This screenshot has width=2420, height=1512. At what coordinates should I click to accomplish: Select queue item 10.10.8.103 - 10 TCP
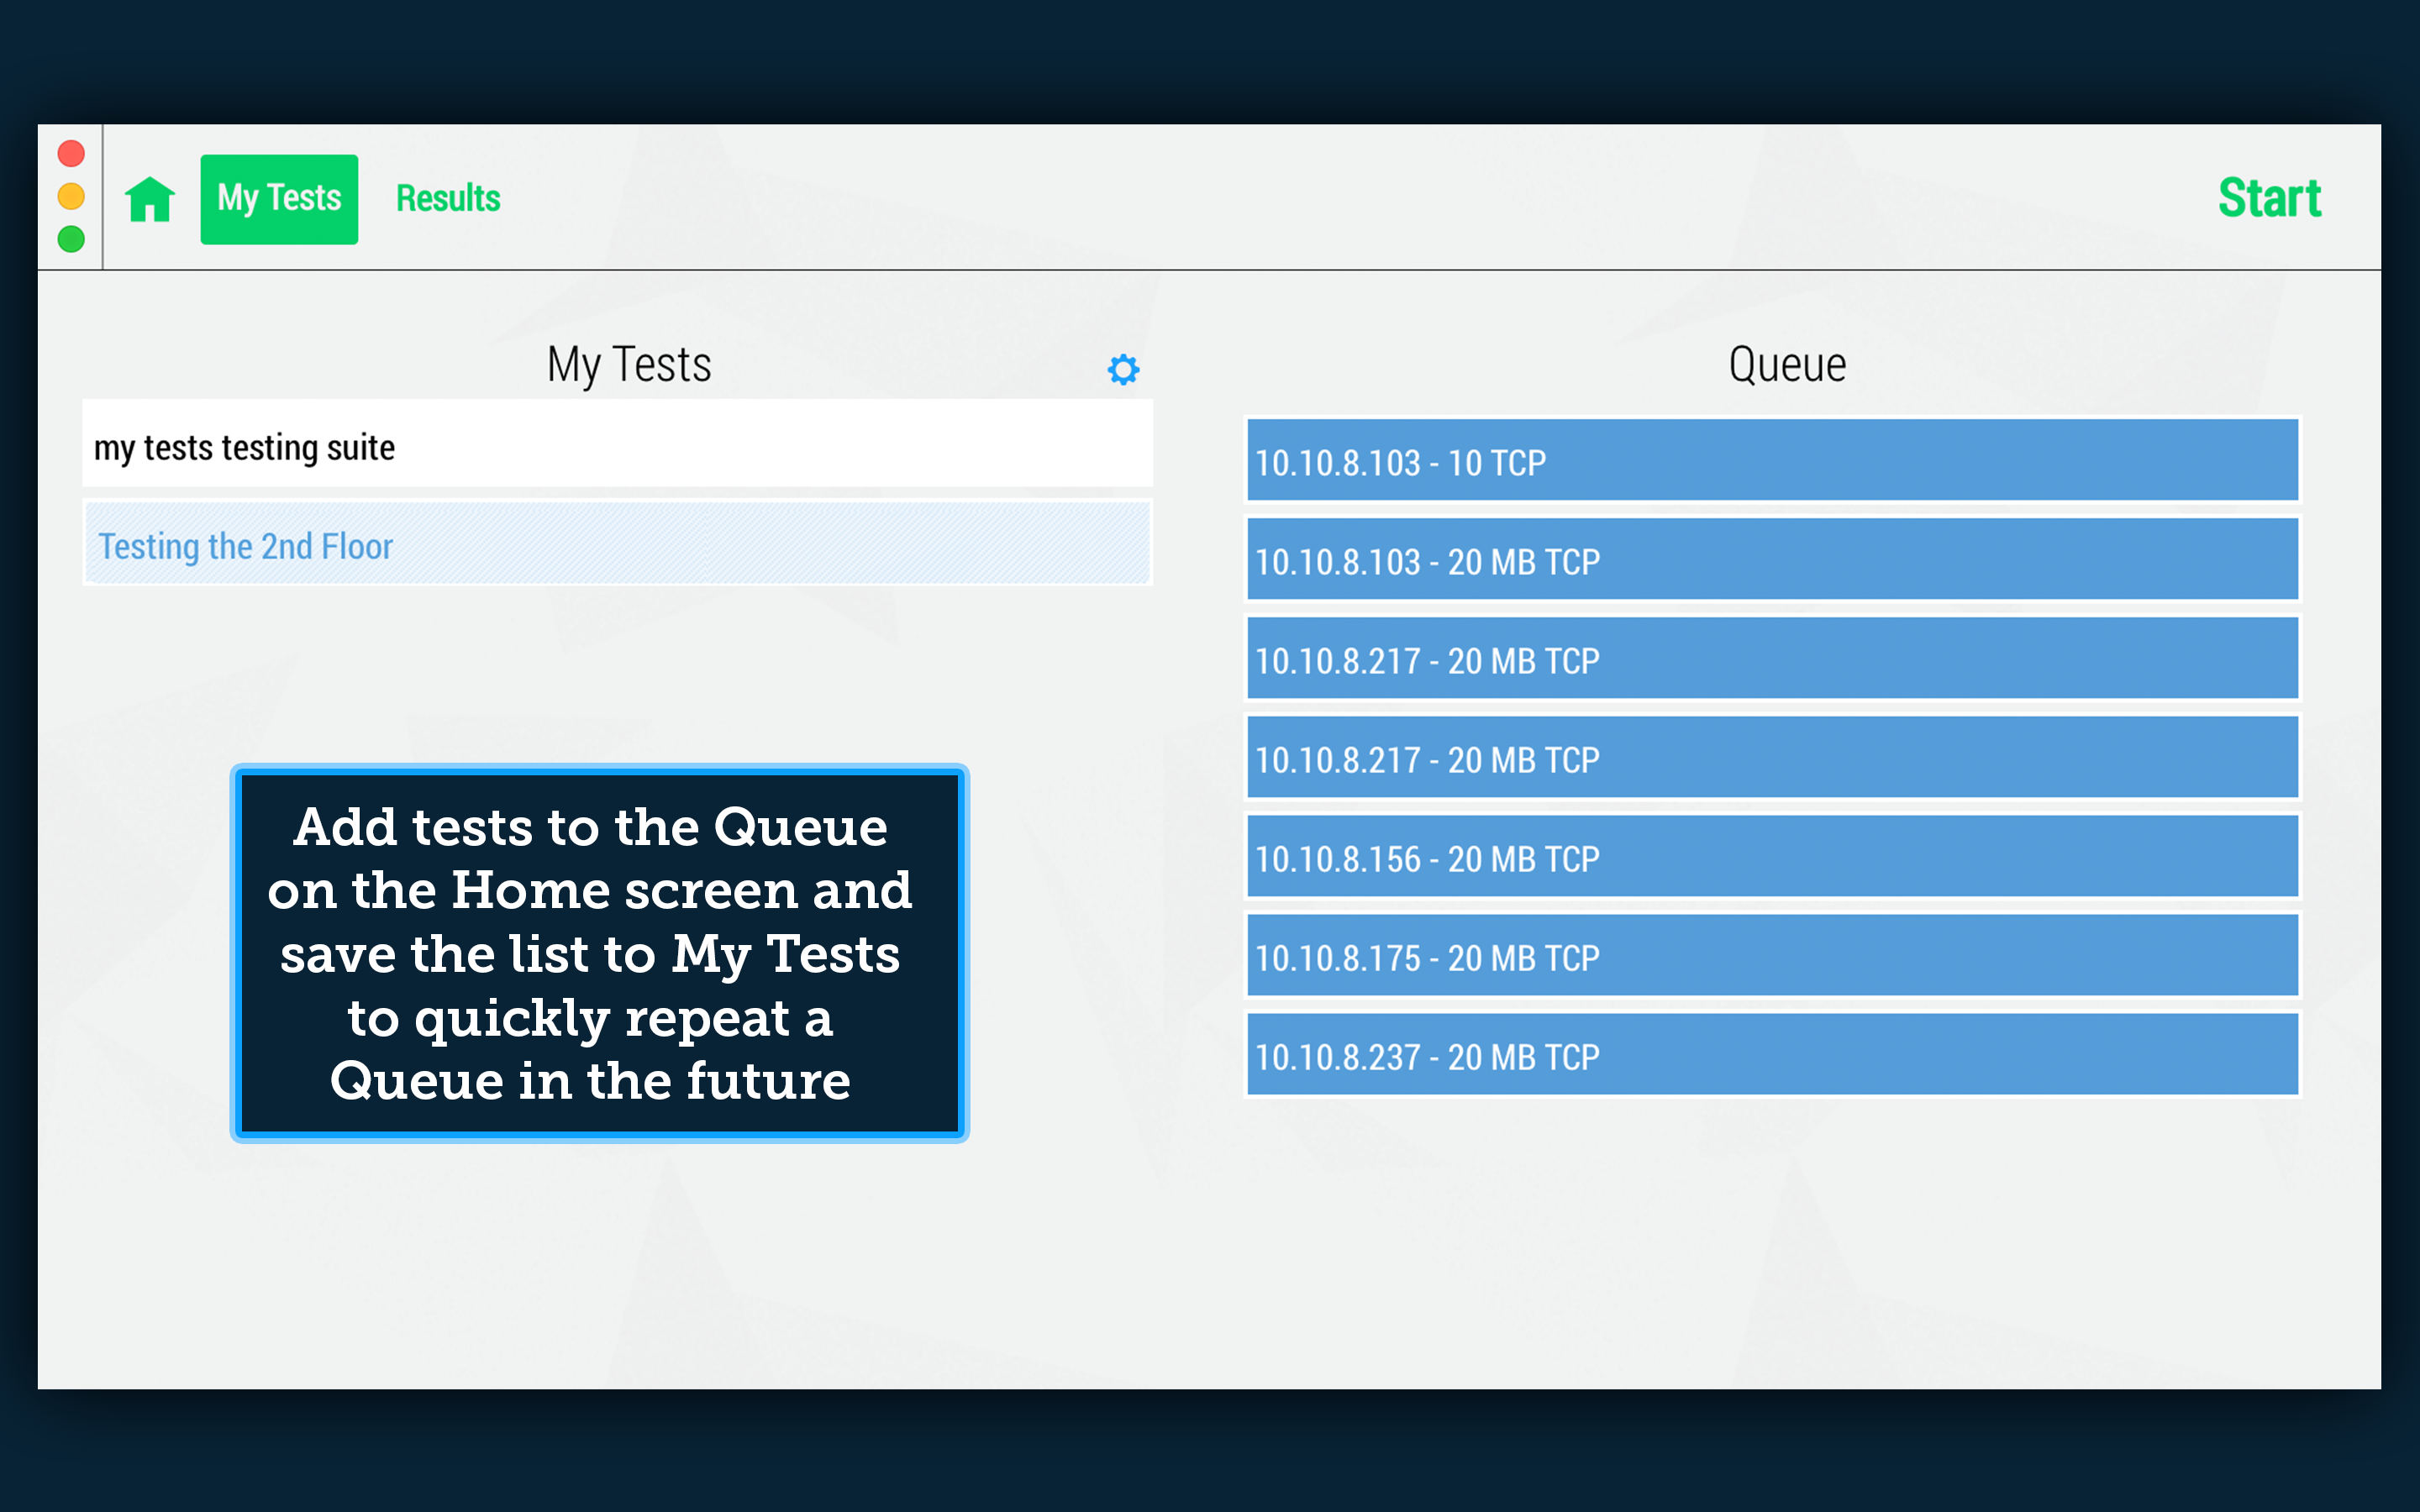tap(1772, 460)
